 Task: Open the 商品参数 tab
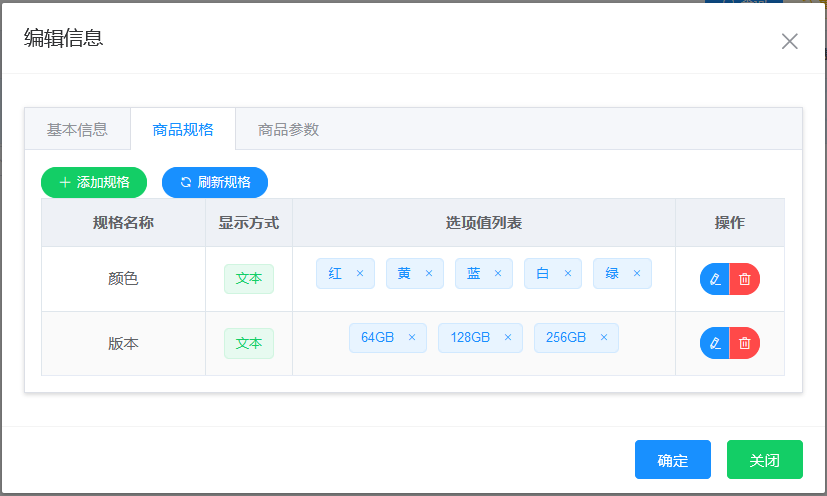tap(288, 129)
